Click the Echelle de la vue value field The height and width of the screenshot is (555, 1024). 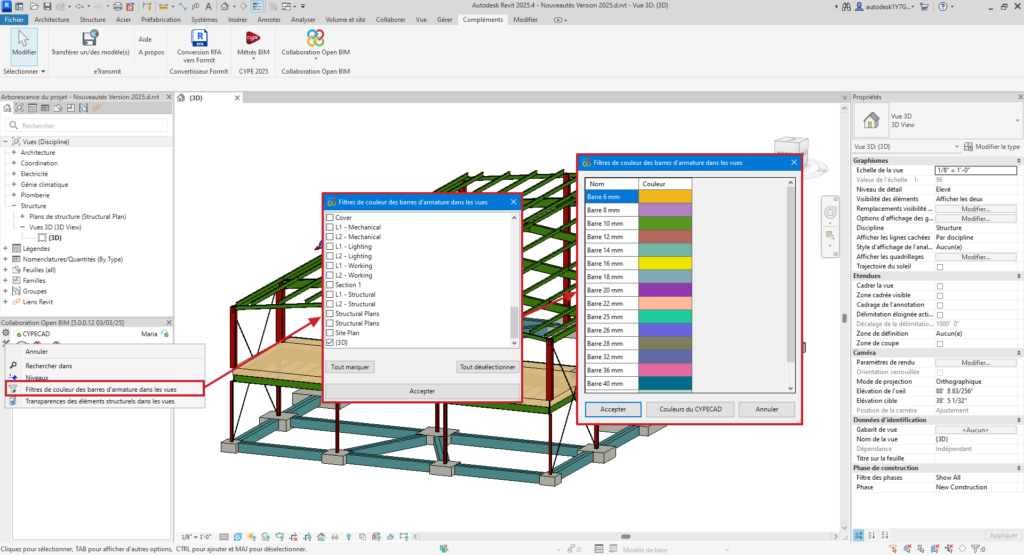point(976,170)
